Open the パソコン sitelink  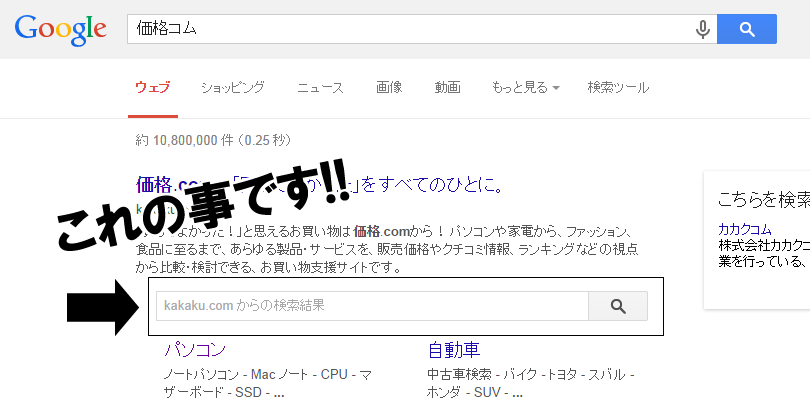pos(195,350)
